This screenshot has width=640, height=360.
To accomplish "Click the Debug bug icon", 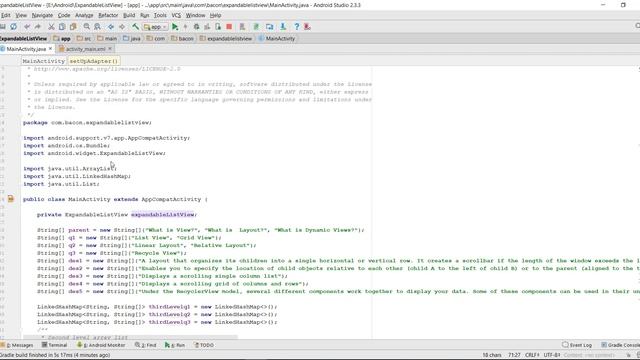I will coord(196,27).
